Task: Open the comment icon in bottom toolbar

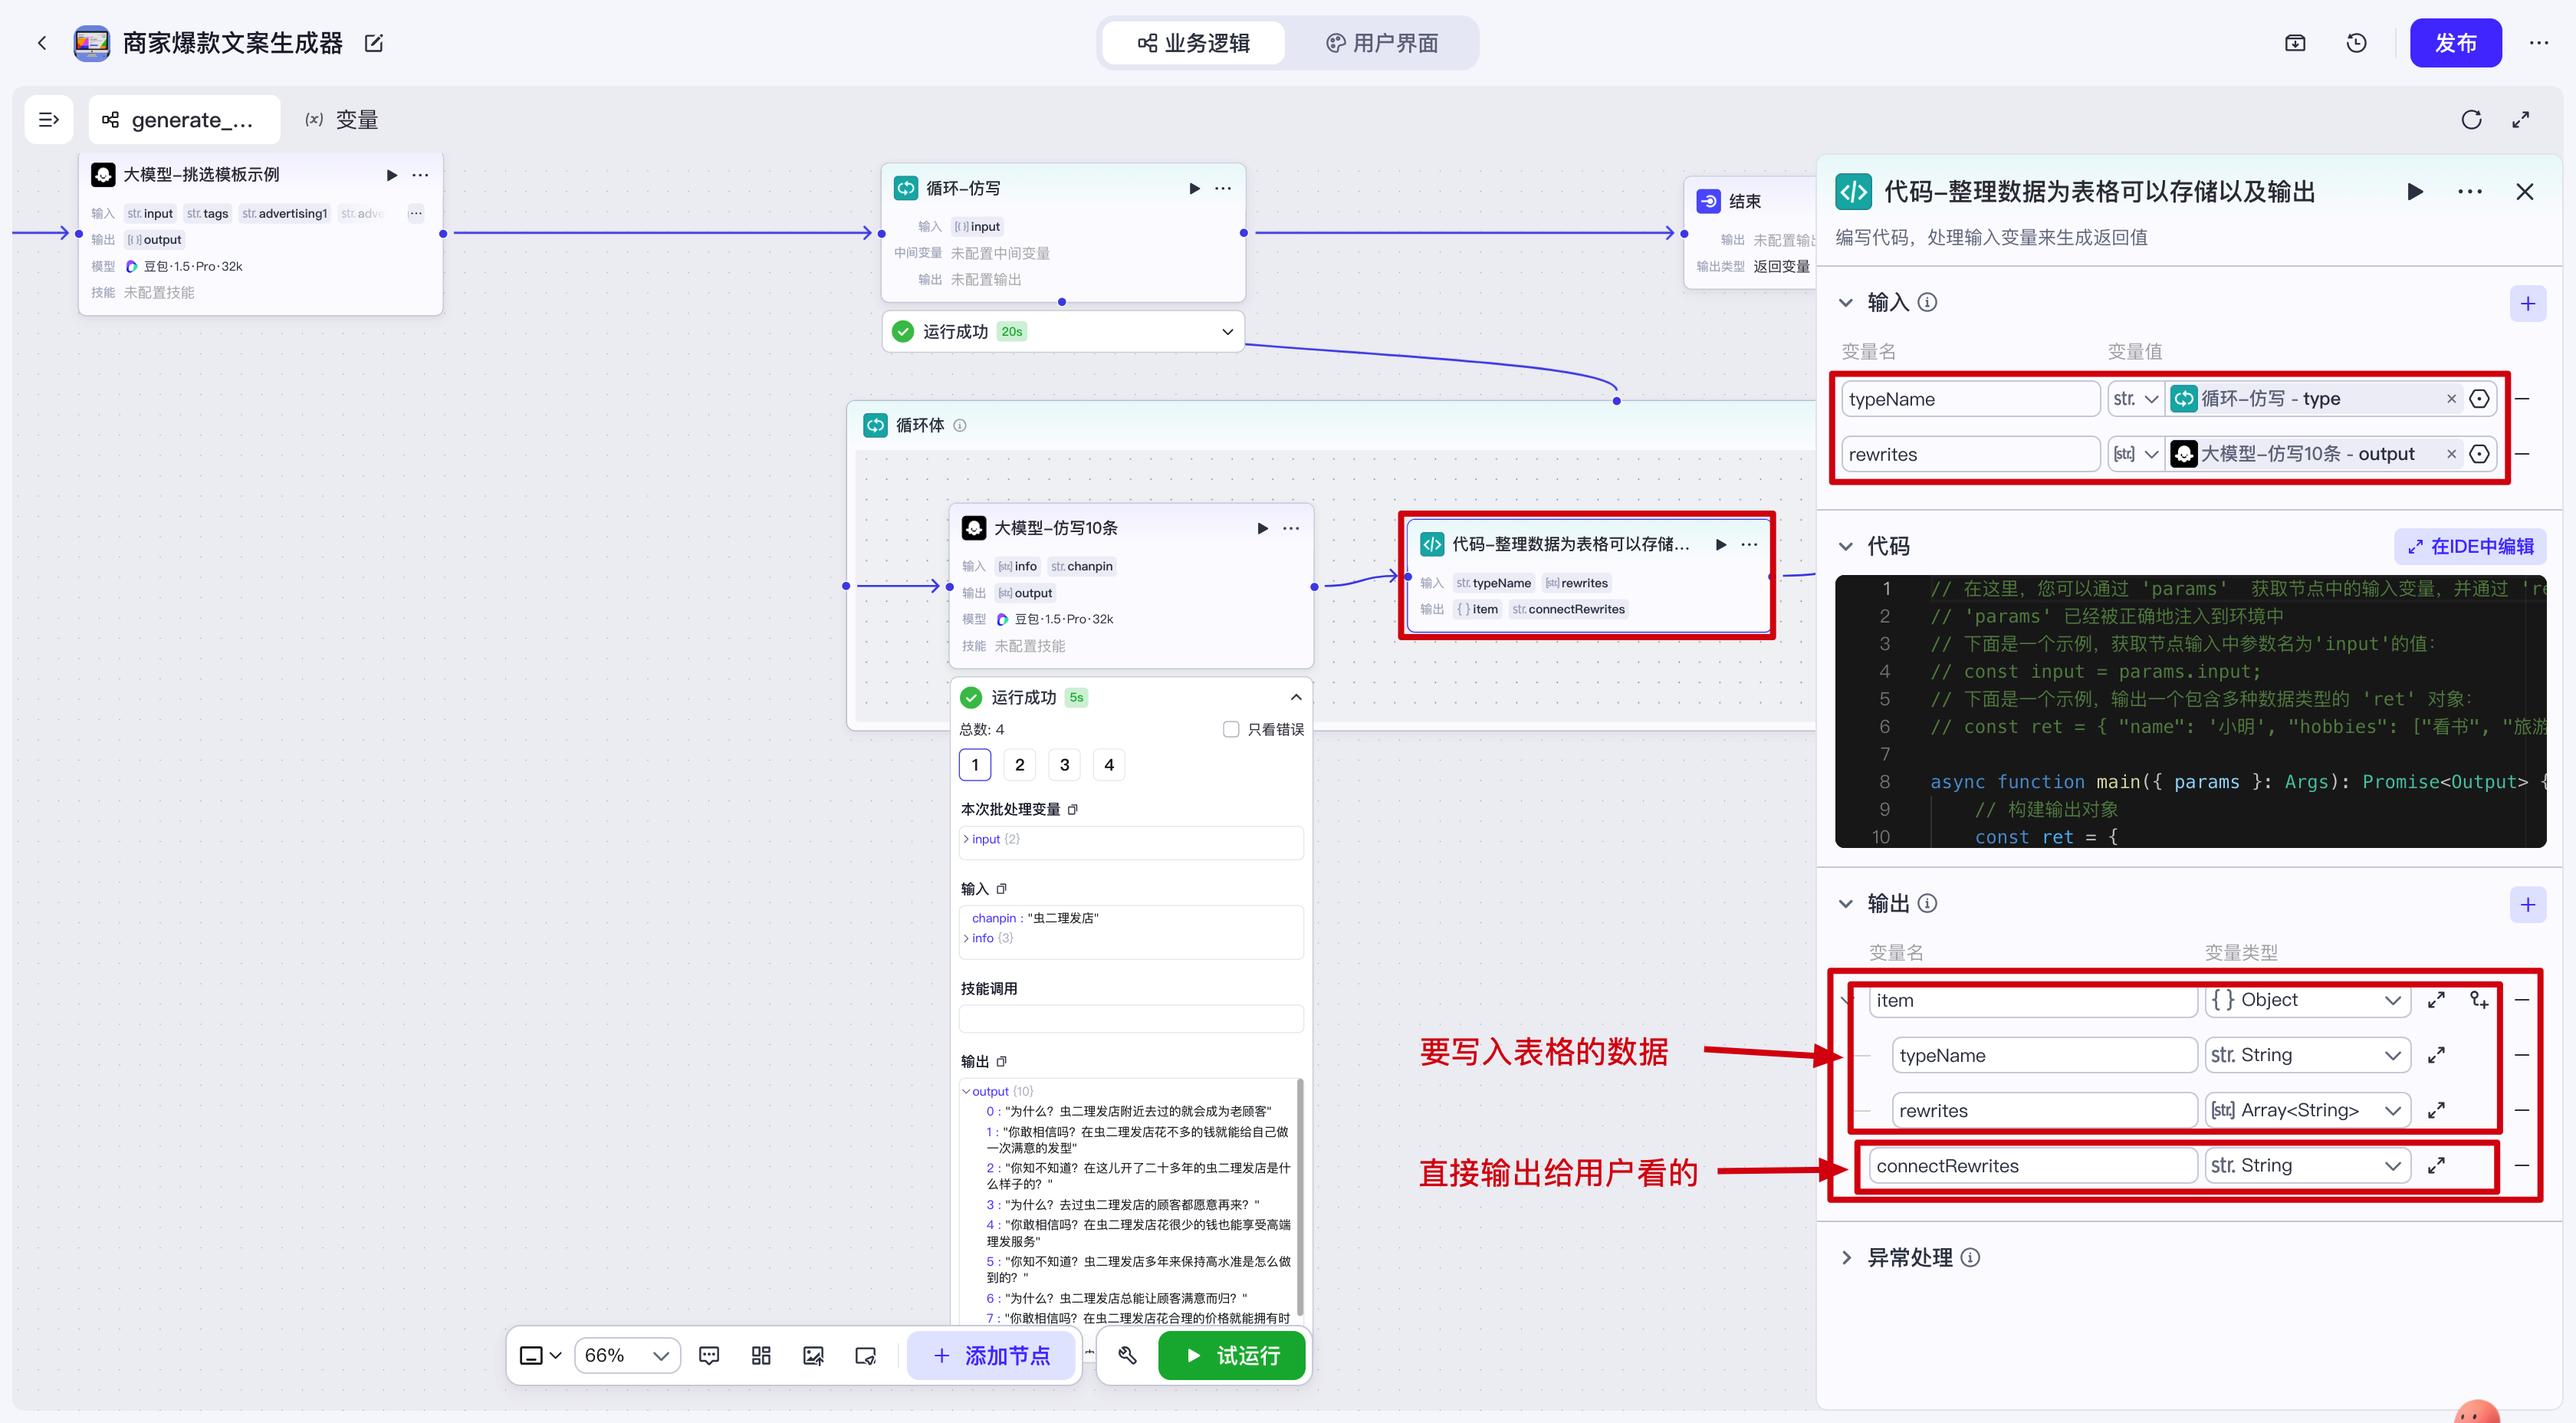Action: (709, 1355)
